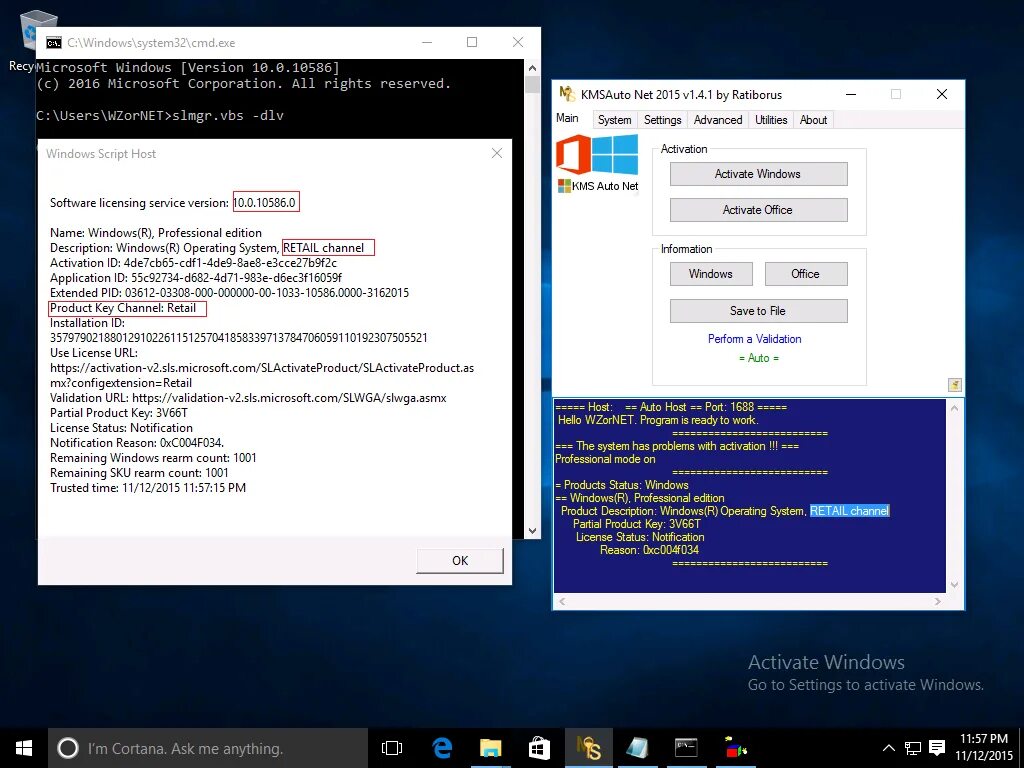
Task: Open the Store from taskbar
Action: [539, 748]
